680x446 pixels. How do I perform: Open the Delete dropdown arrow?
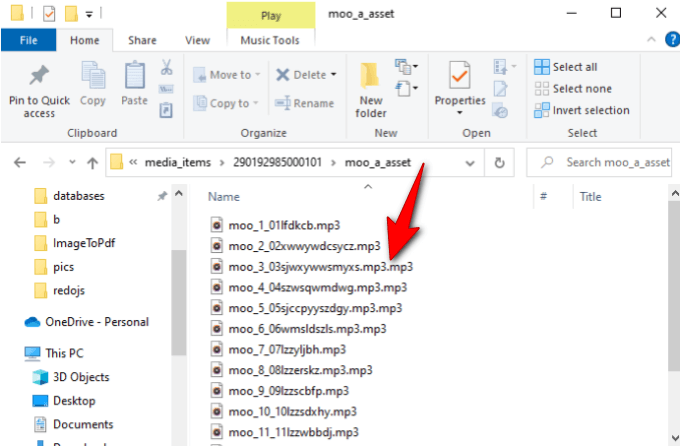click(x=333, y=75)
